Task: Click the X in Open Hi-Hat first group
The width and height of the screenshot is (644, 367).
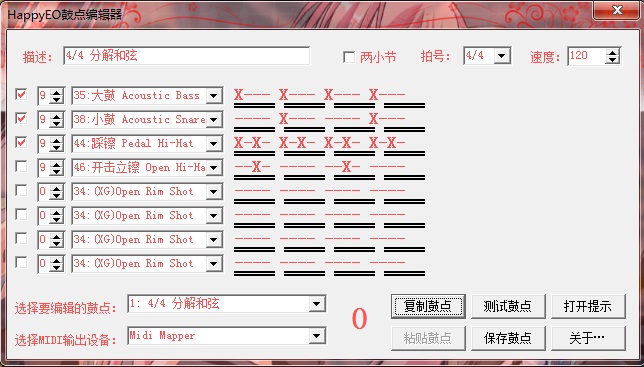Action: 257,167
